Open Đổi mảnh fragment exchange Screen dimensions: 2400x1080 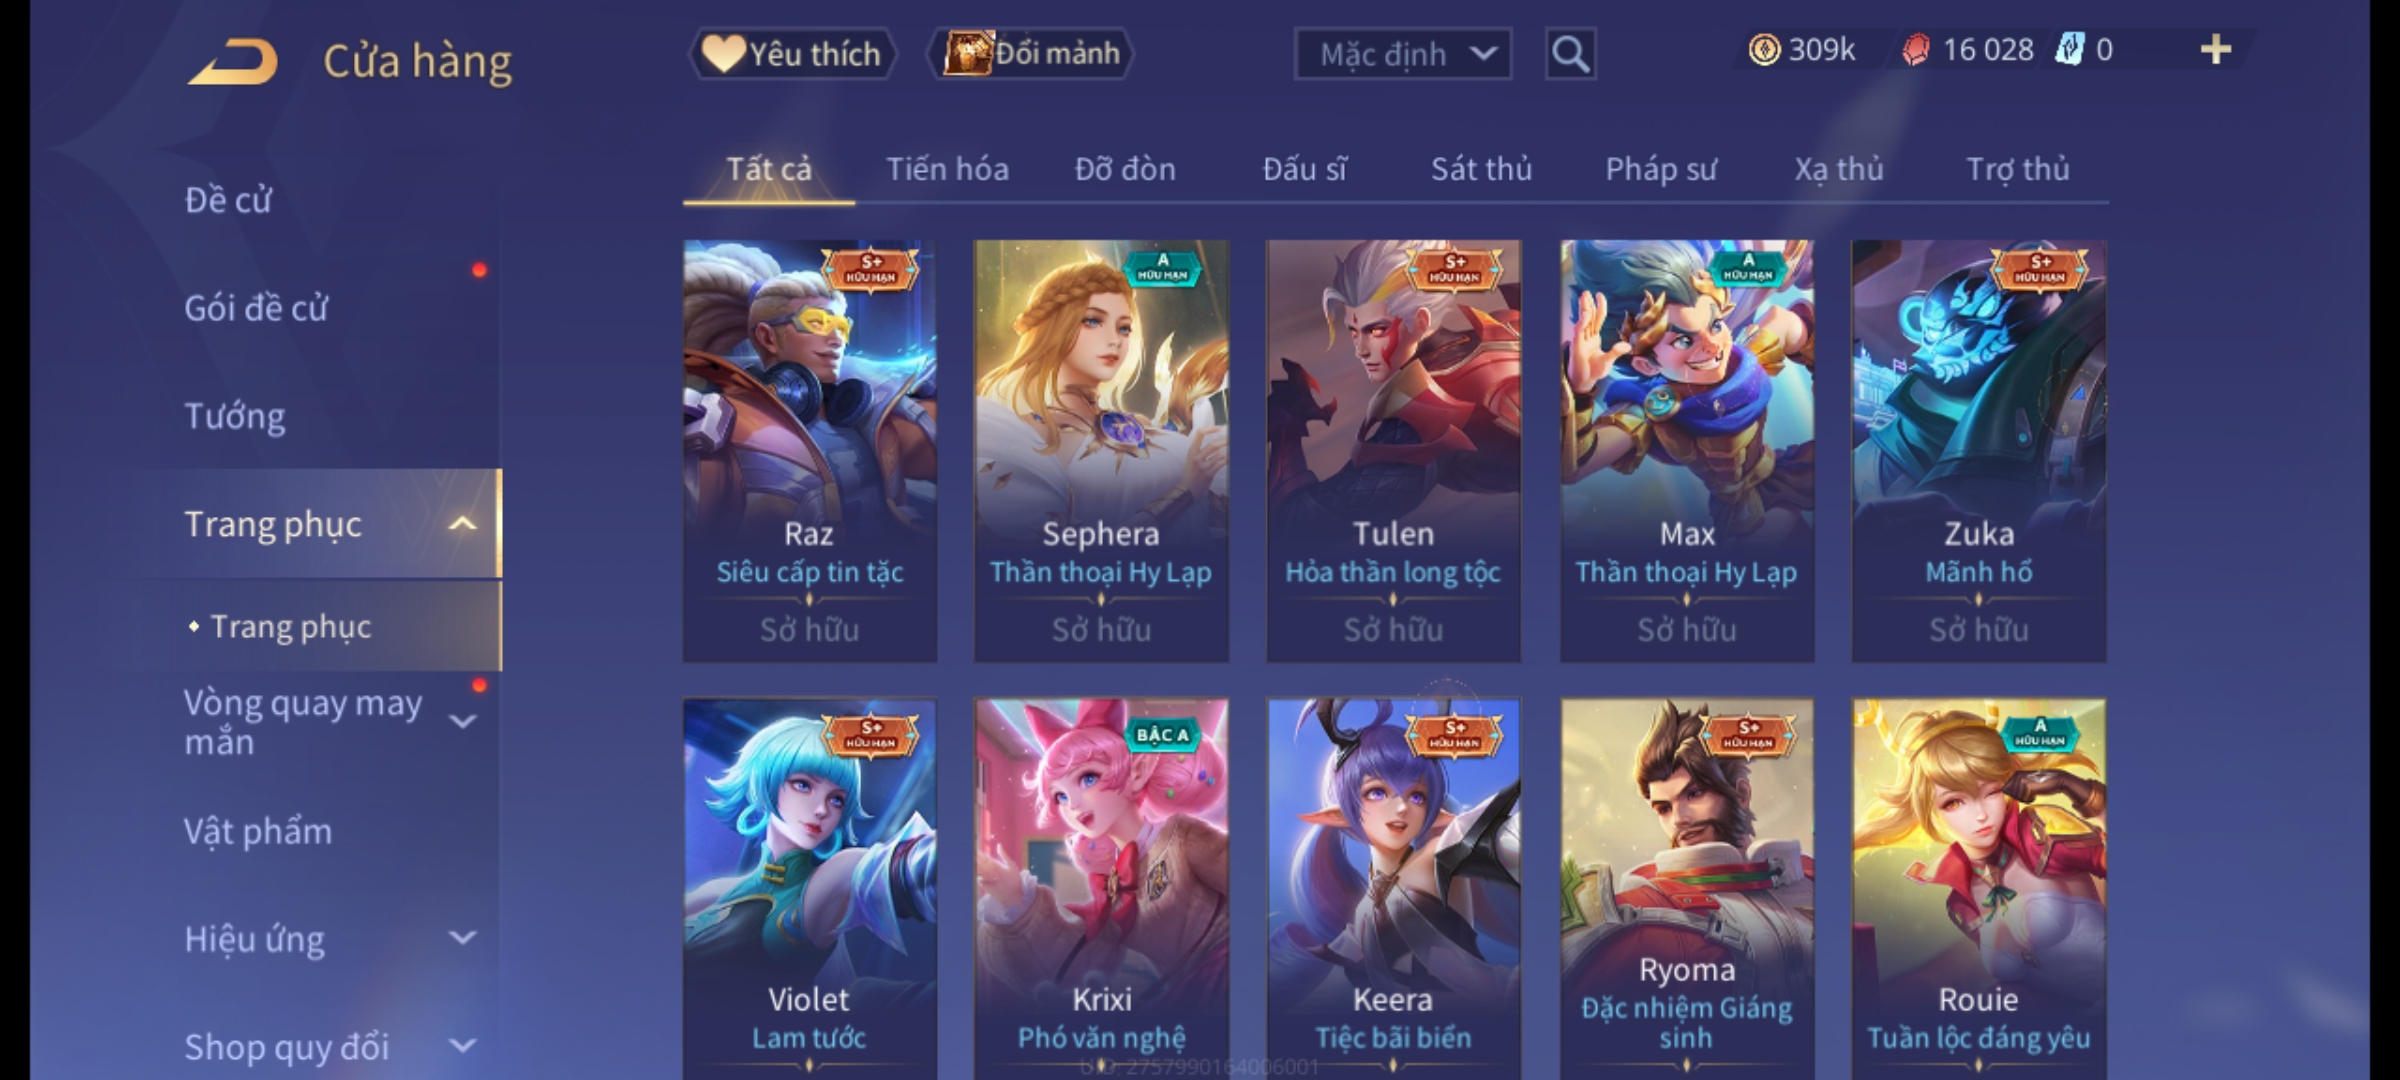[x=1031, y=54]
